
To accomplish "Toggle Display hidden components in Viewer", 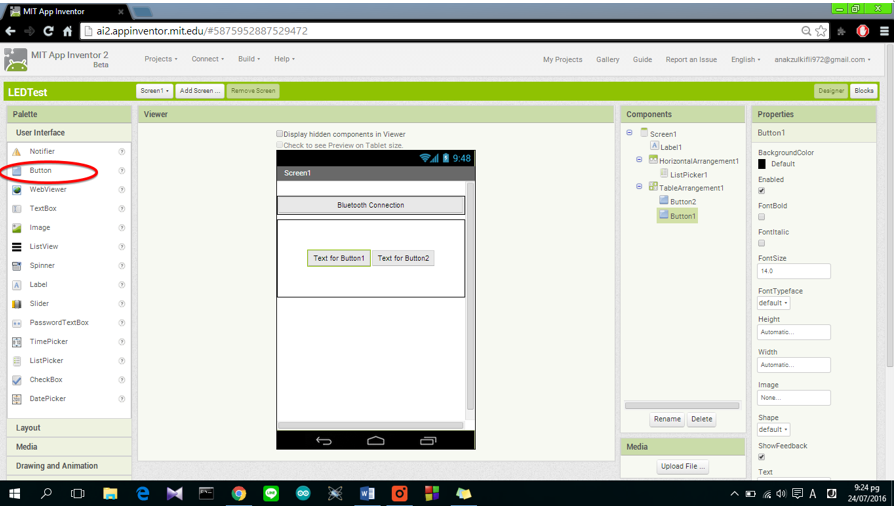I will coord(280,134).
